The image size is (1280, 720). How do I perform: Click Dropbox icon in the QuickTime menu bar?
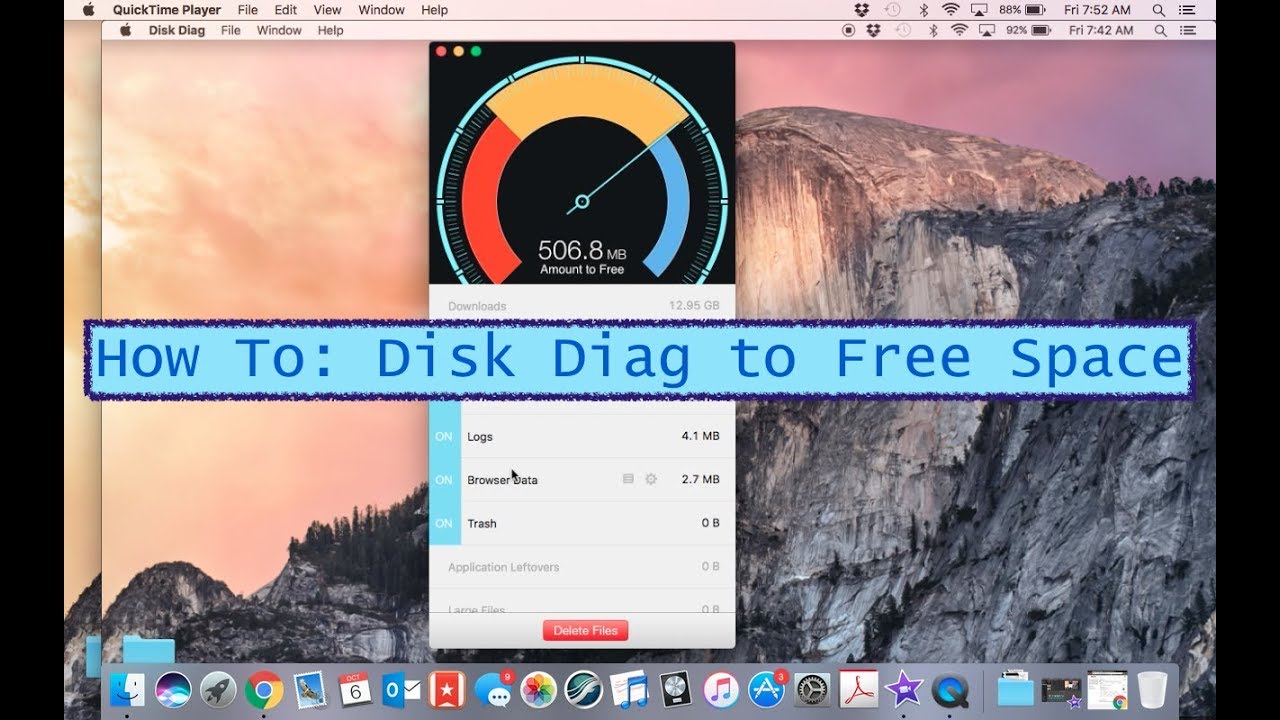coord(862,10)
